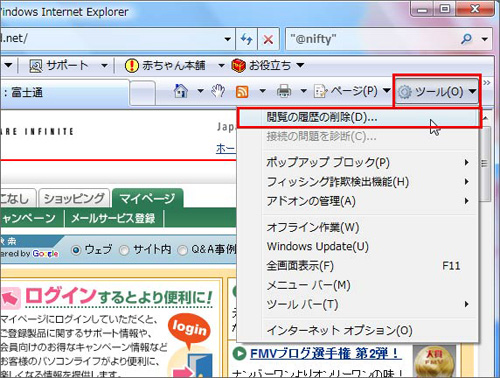Choose Windows Update(U) menu item
This screenshot has height=378, width=500.
click(358, 247)
